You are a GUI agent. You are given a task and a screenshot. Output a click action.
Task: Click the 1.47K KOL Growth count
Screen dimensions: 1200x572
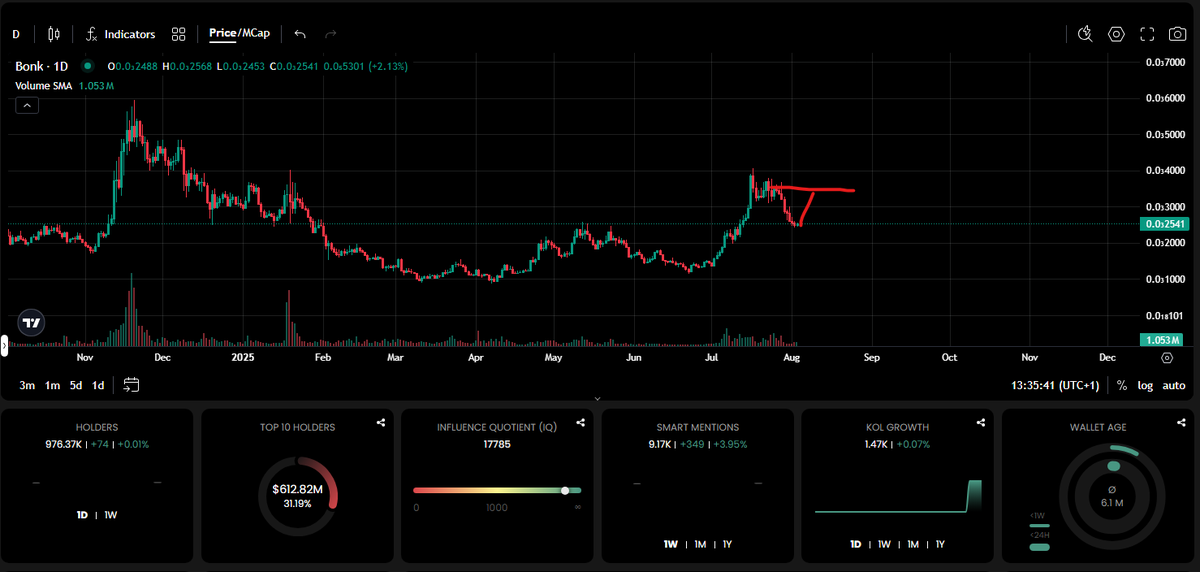click(878, 444)
